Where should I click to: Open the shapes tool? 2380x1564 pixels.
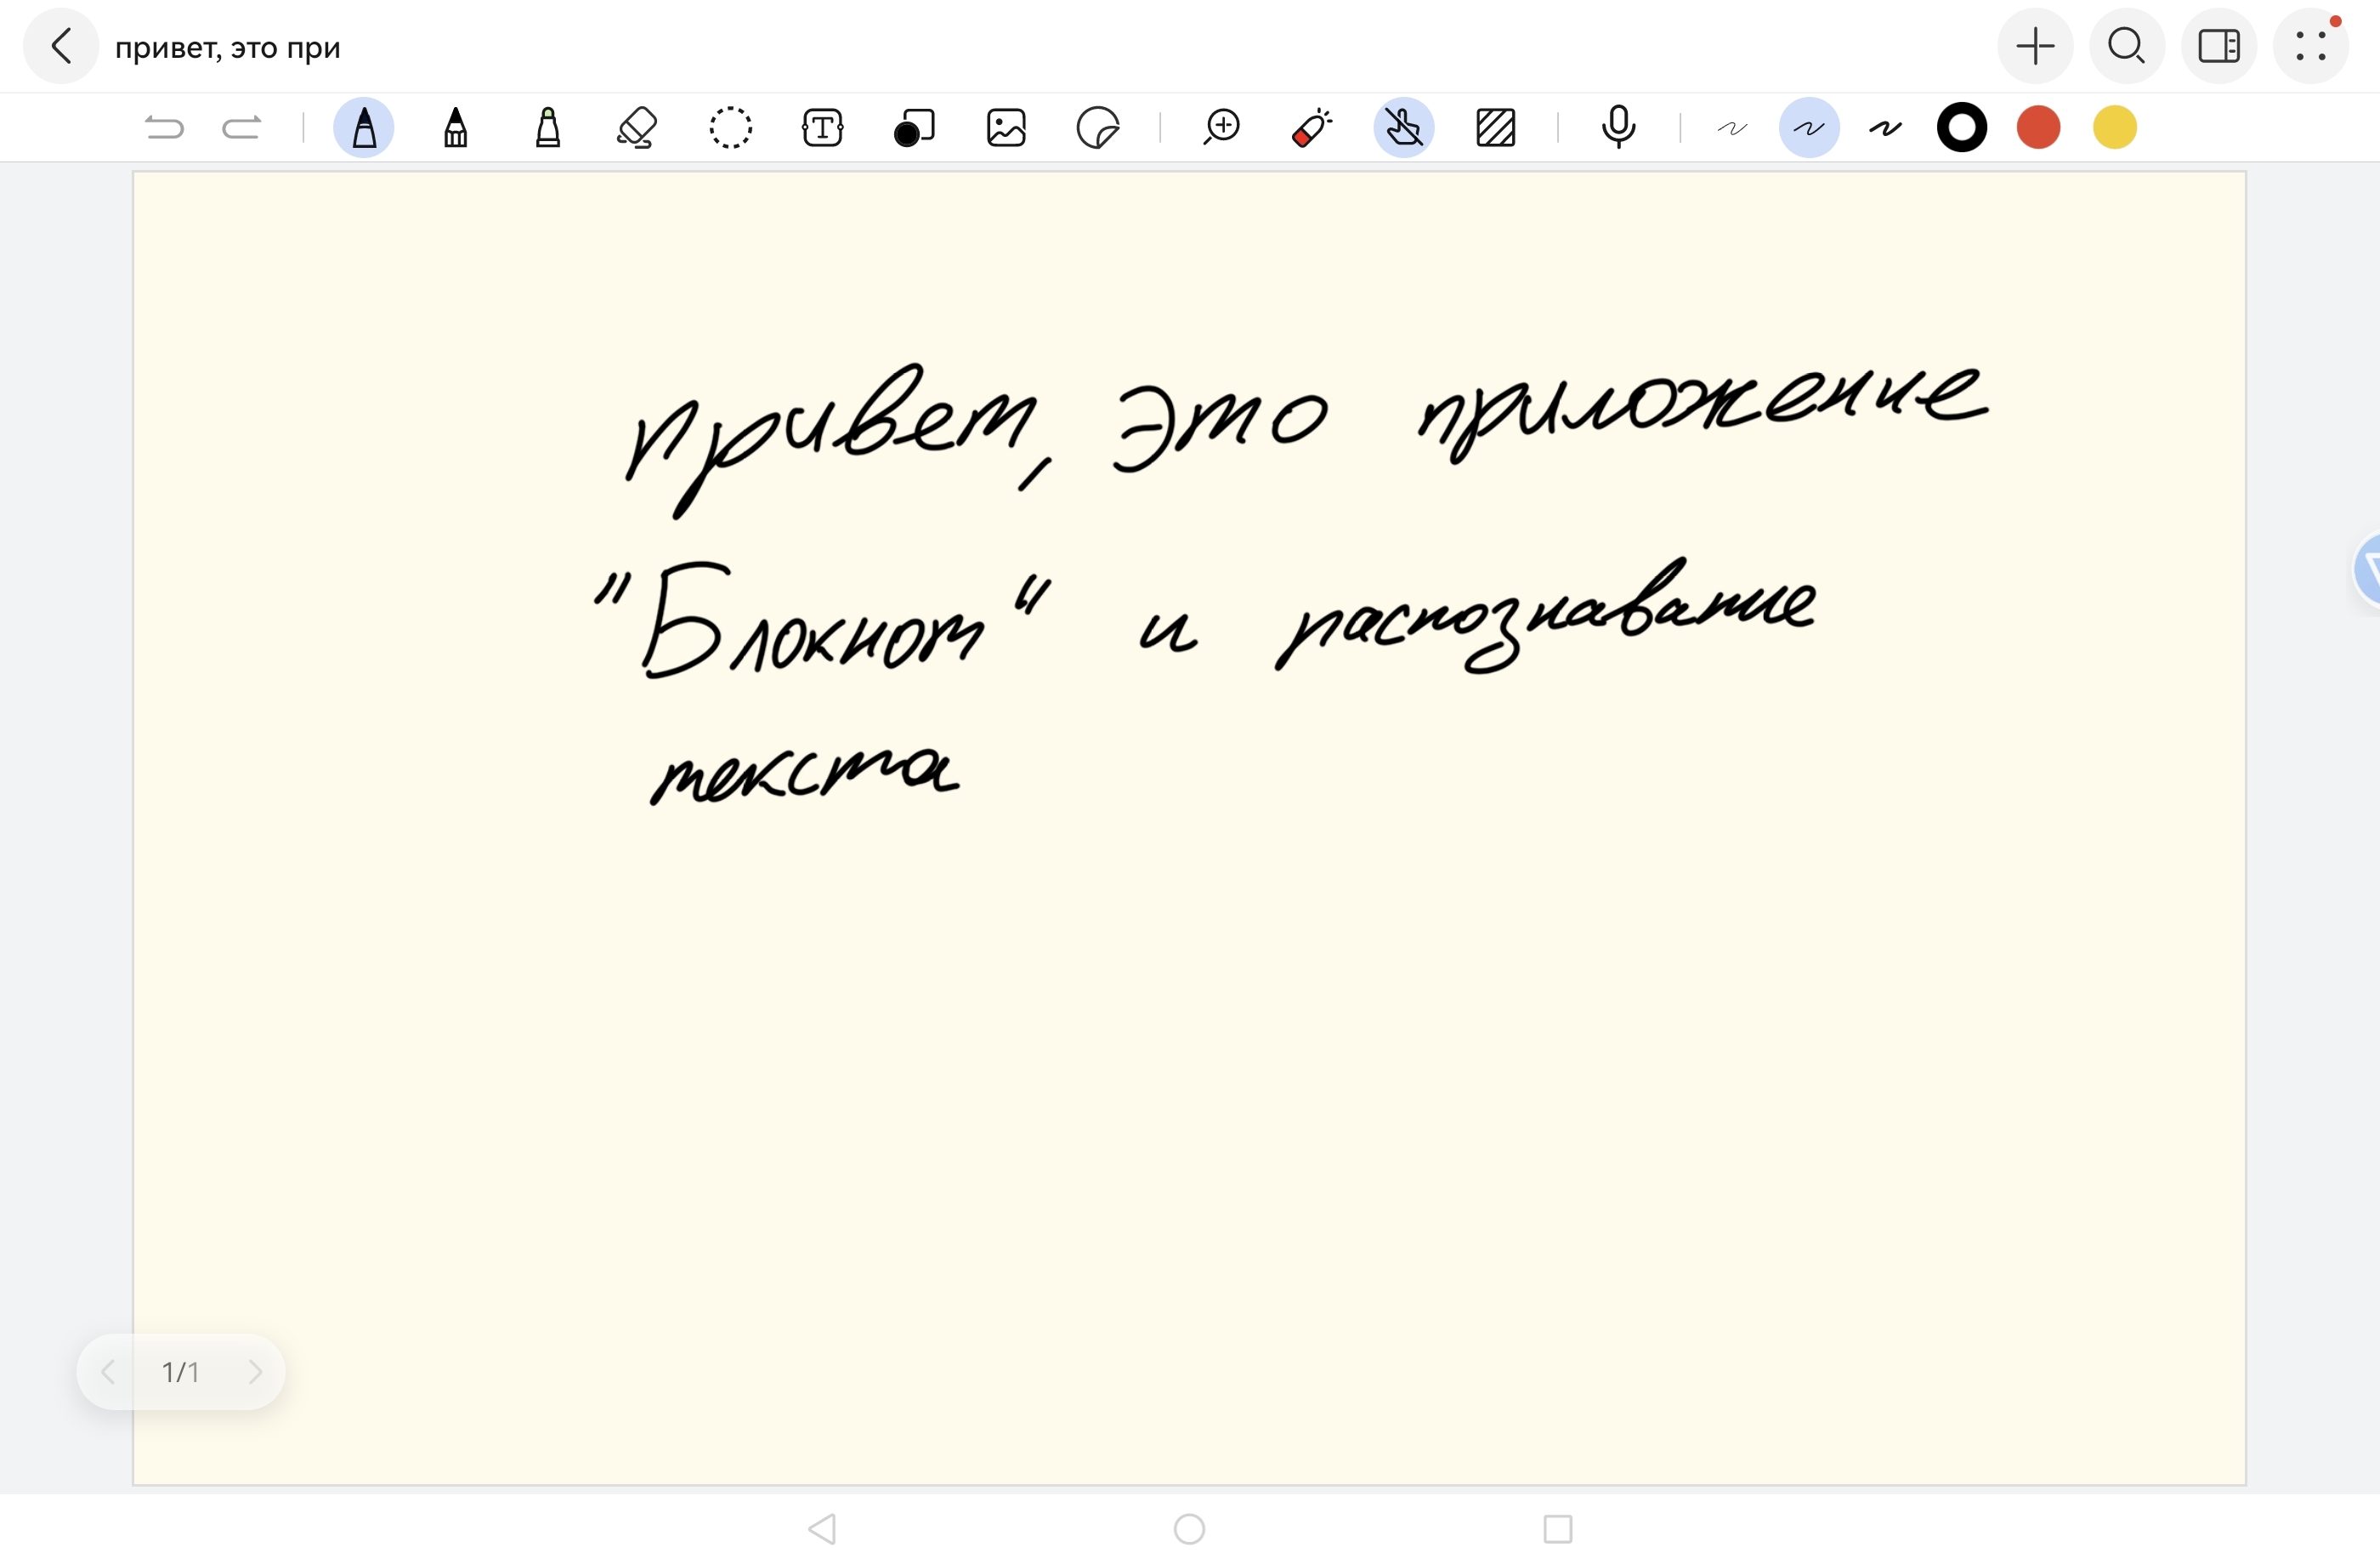[914, 128]
